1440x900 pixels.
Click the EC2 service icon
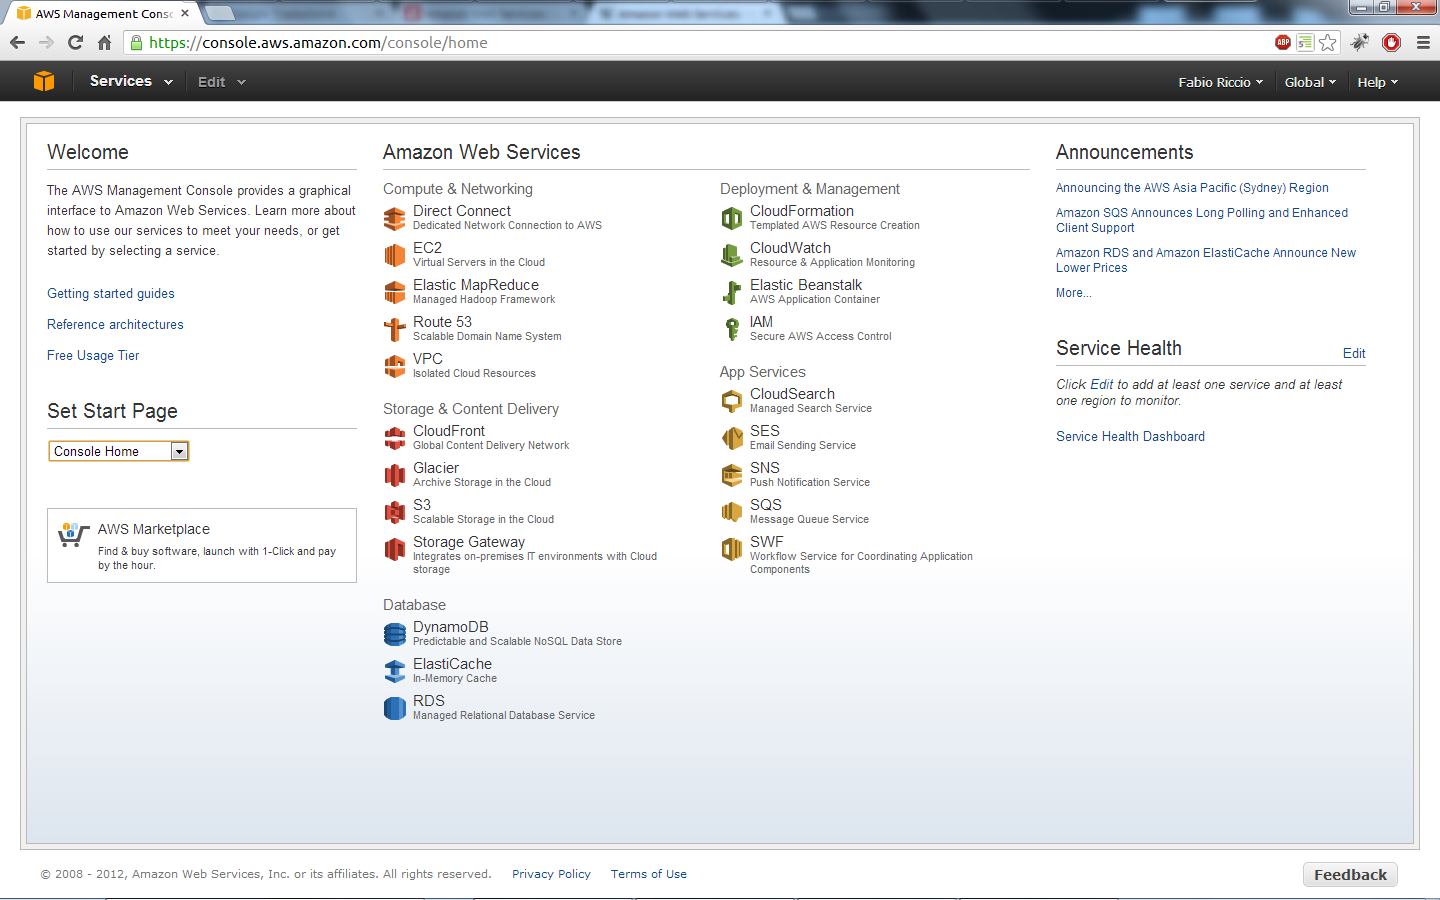(x=395, y=255)
